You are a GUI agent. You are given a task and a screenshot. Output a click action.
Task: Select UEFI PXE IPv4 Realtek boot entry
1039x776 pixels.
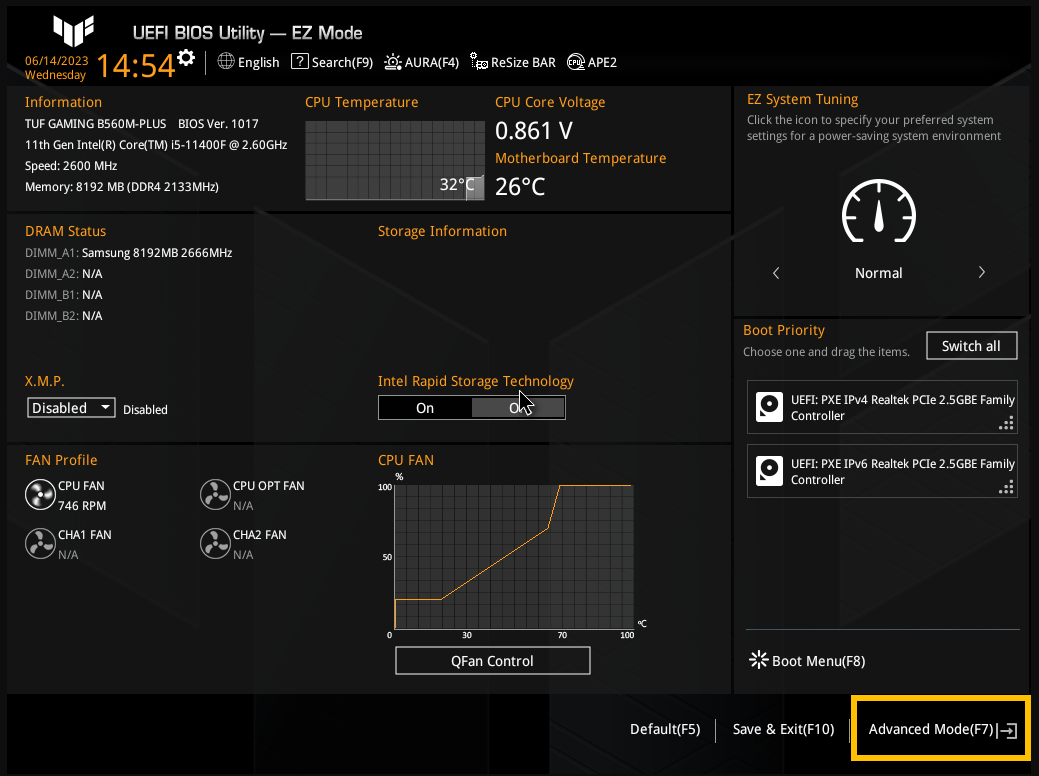(882, 407)
